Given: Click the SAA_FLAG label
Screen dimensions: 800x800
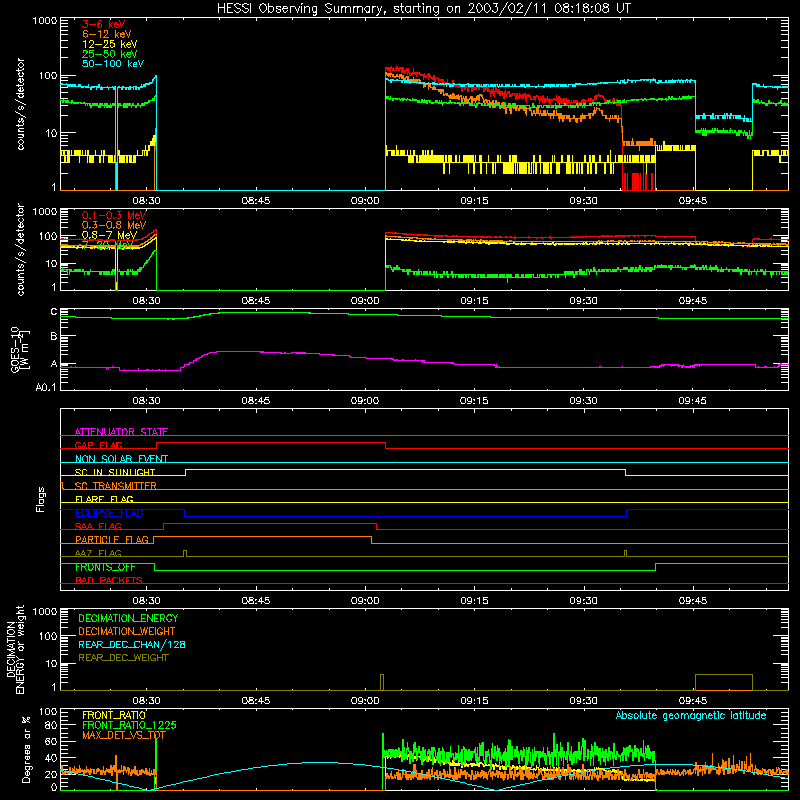Looking at the screenshot, I should click(x=98, y=526).
